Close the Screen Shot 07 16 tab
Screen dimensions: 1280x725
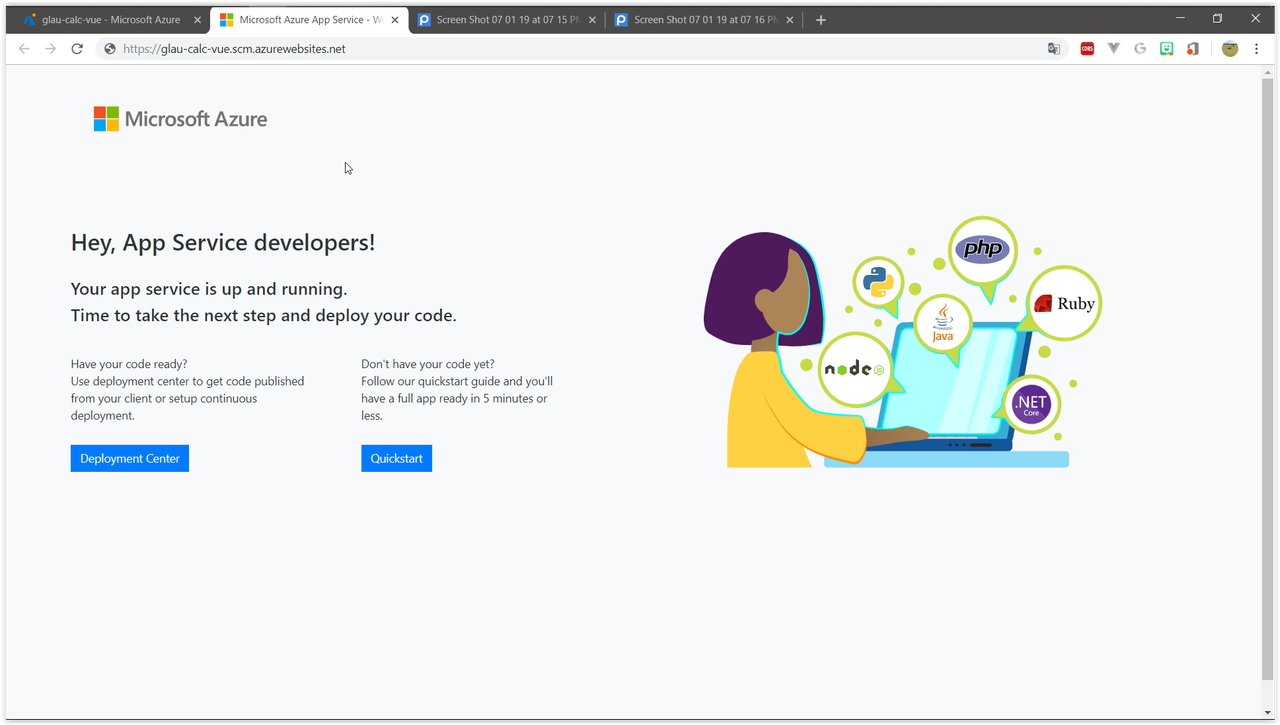point(789,20)
